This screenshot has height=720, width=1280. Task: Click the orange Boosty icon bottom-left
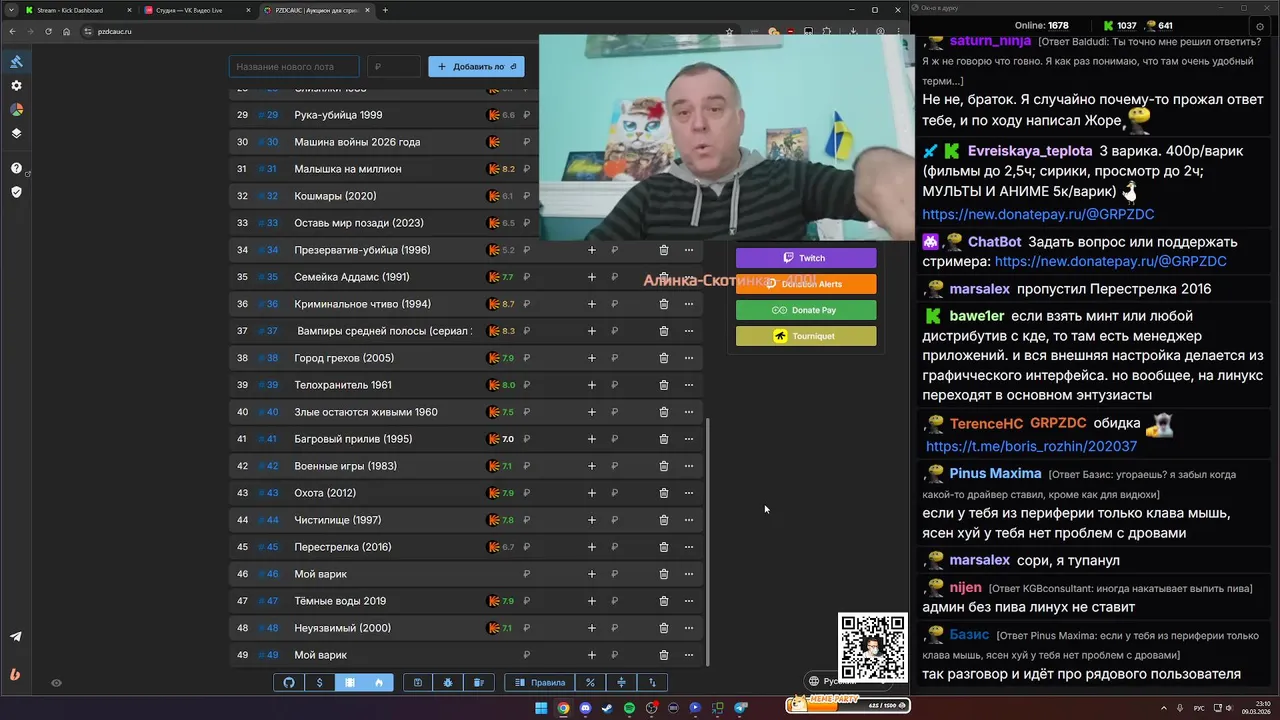pos(15,674)
